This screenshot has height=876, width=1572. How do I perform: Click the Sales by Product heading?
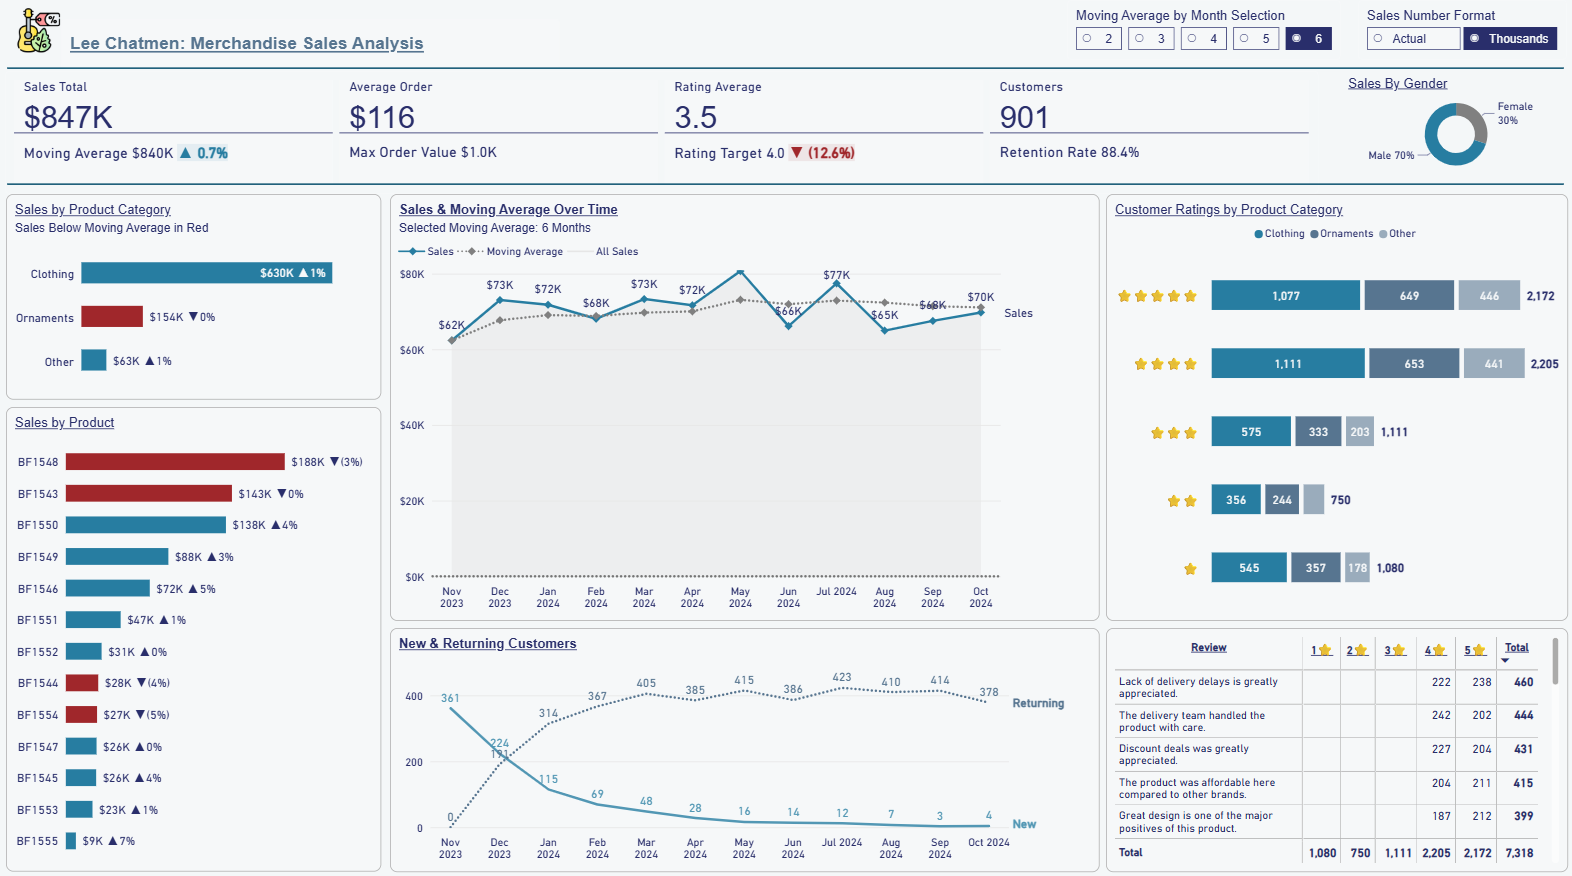click(65, 423)
